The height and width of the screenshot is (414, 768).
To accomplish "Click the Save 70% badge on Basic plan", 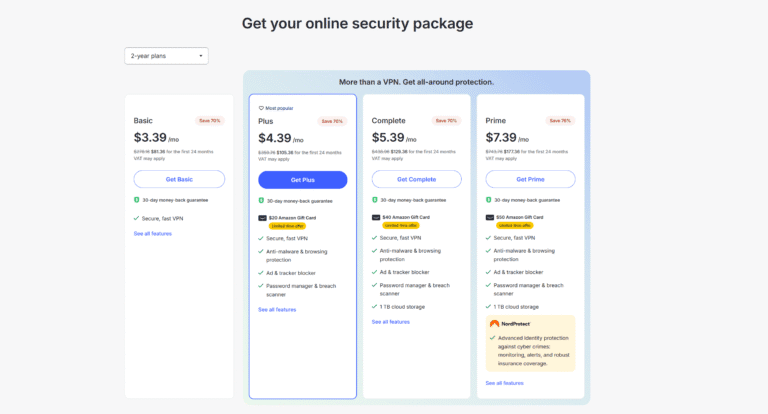I will click(210, 121).
